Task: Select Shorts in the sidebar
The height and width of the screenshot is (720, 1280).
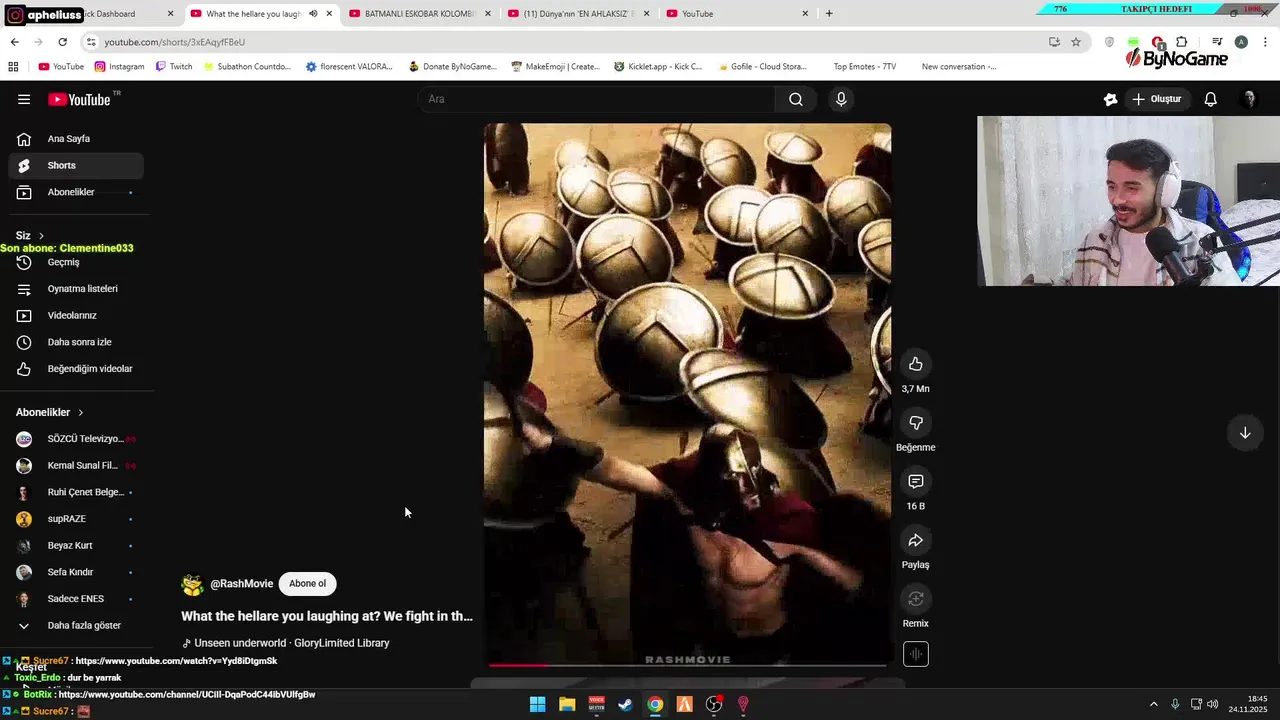Action: 76,166
